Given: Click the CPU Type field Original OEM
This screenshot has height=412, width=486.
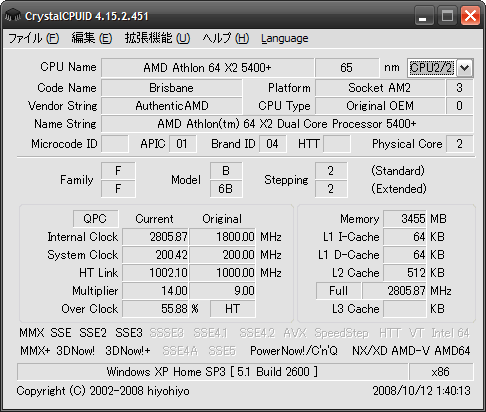Looking at the screenshot, I should (380, 106).
